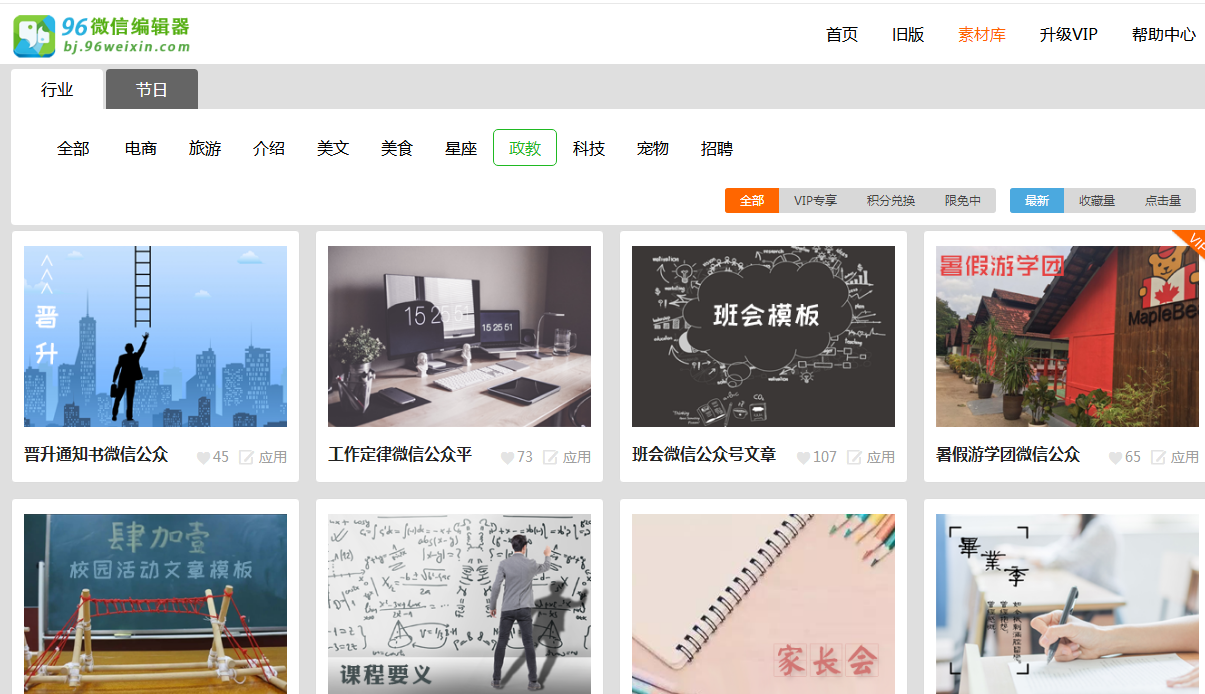Open the 升级VIP link
This screenshot has width=1205, height=694.
(1069, 33)
